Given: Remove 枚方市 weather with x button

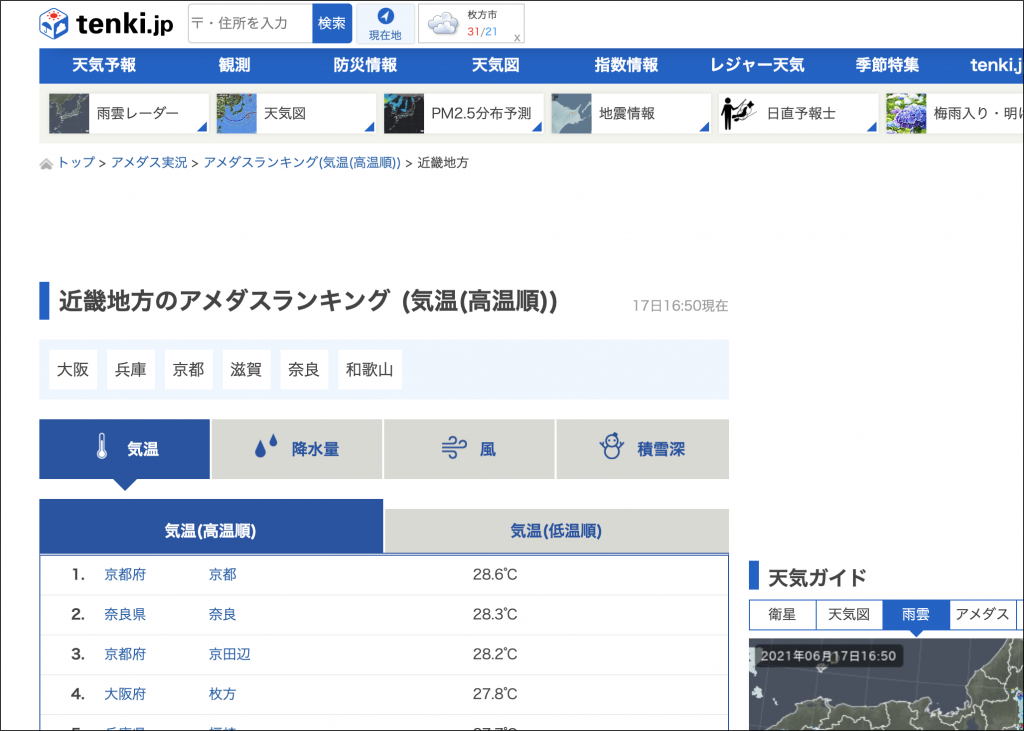Looking at the screenshot, I should (516, 38).
